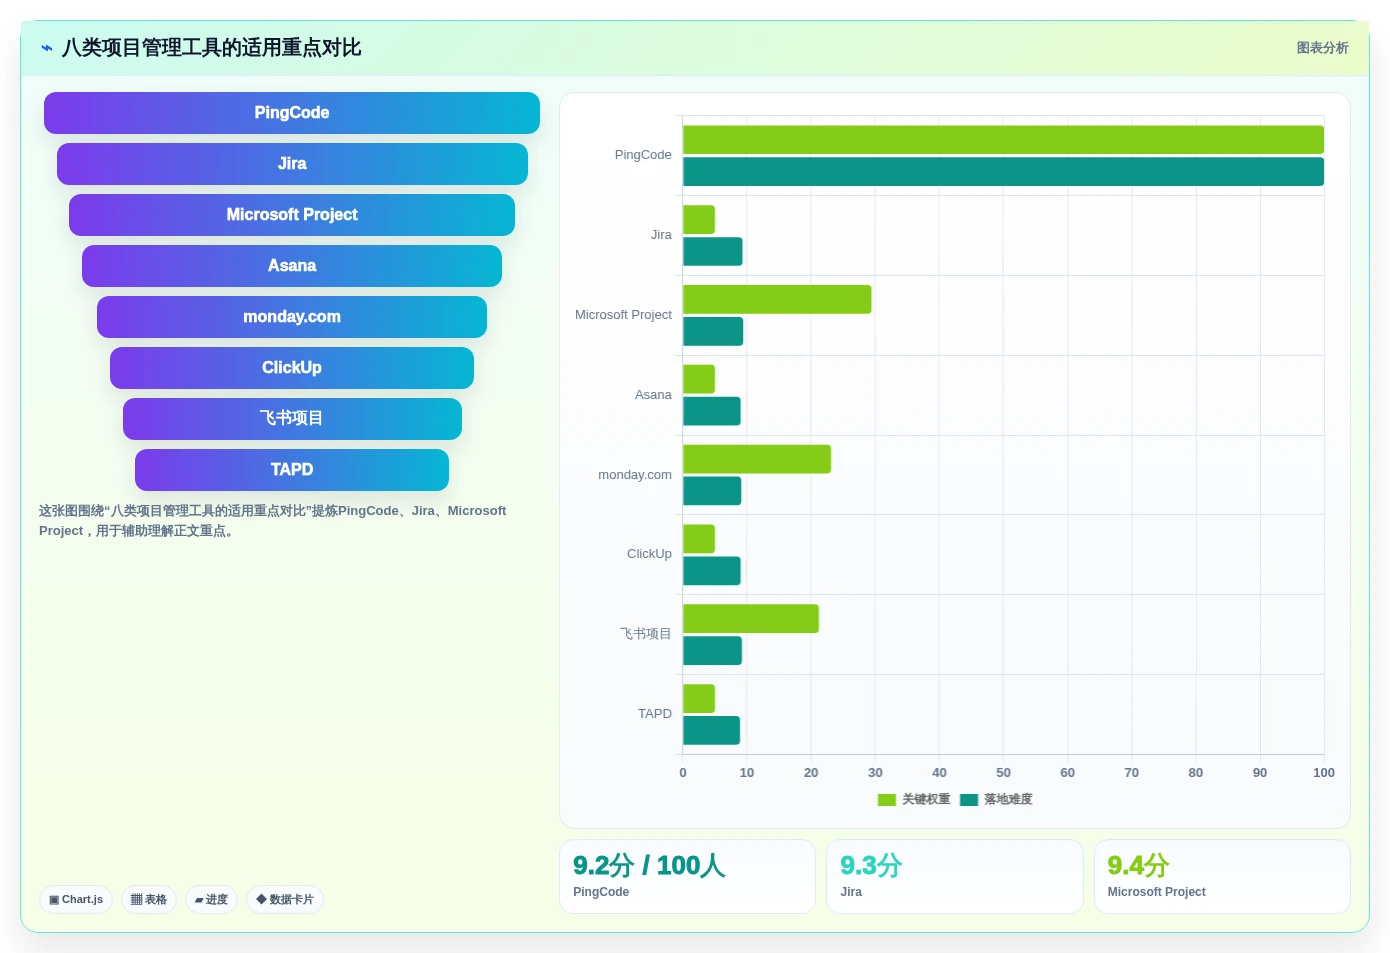Click monday.com light green chart bar

tap(757, 460)
